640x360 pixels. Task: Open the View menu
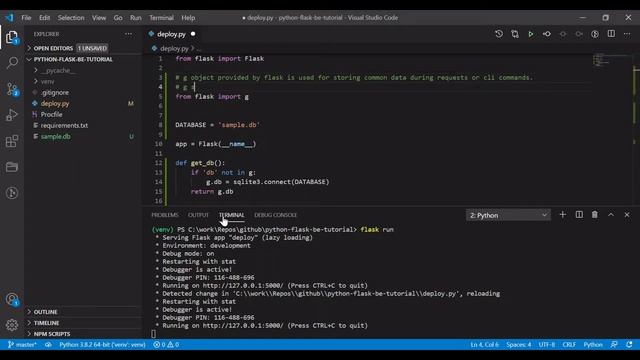coord(99,18)
